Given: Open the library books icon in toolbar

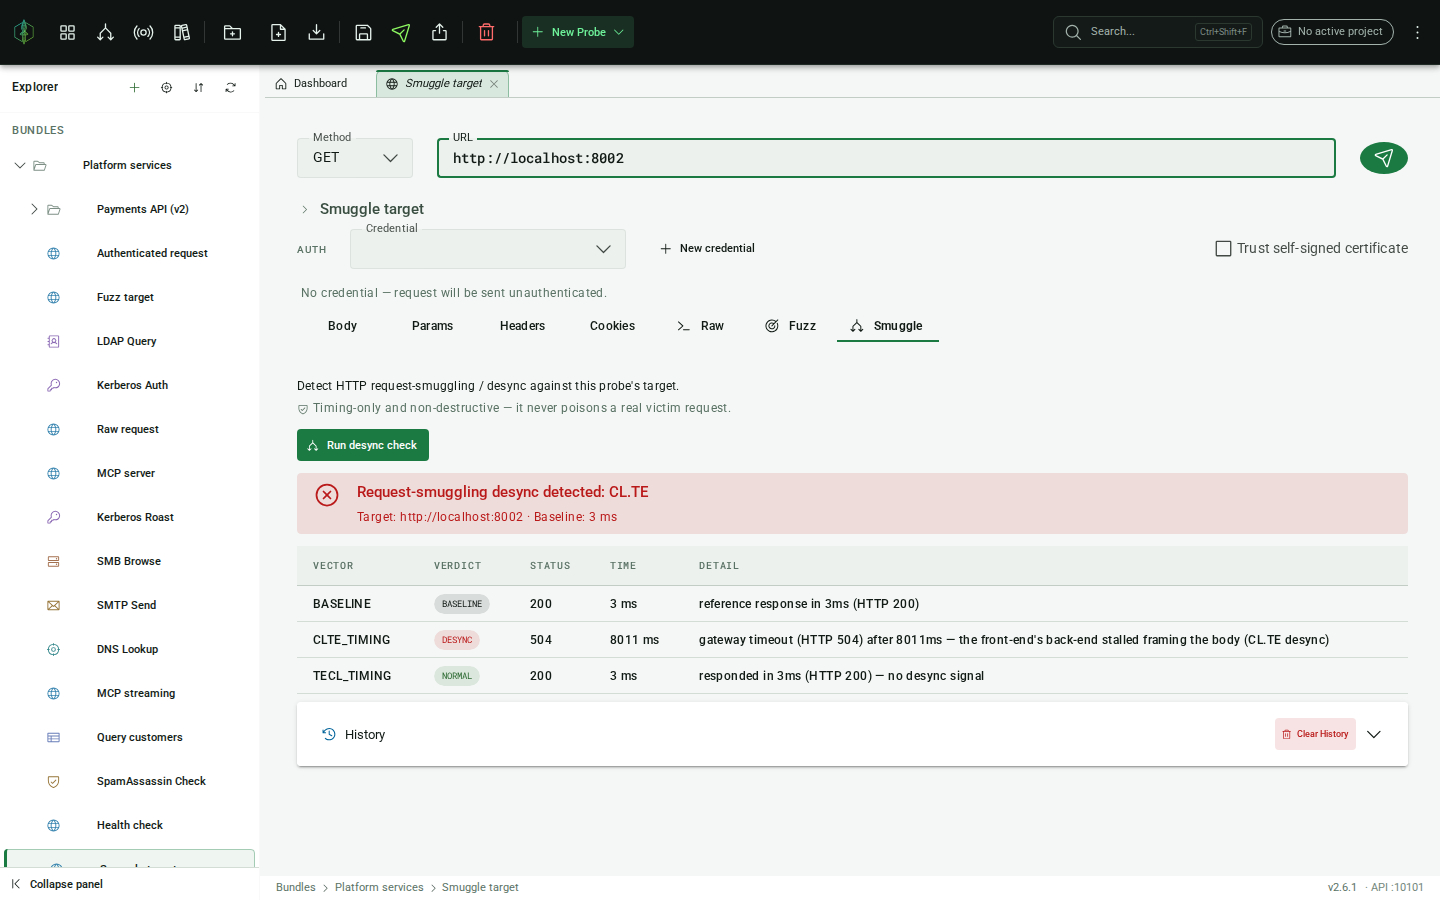Looking at the screenshot, I should pos(181,32).
